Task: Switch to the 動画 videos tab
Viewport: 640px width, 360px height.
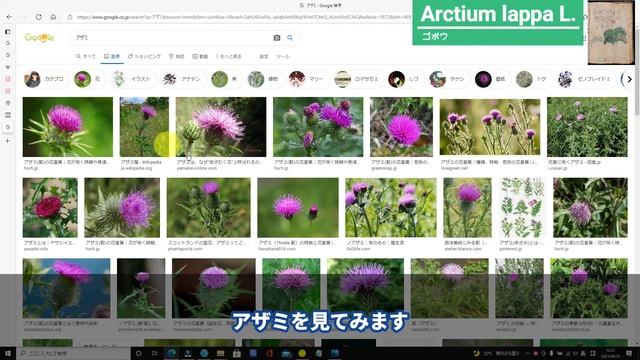Action: tap(200, 56)
